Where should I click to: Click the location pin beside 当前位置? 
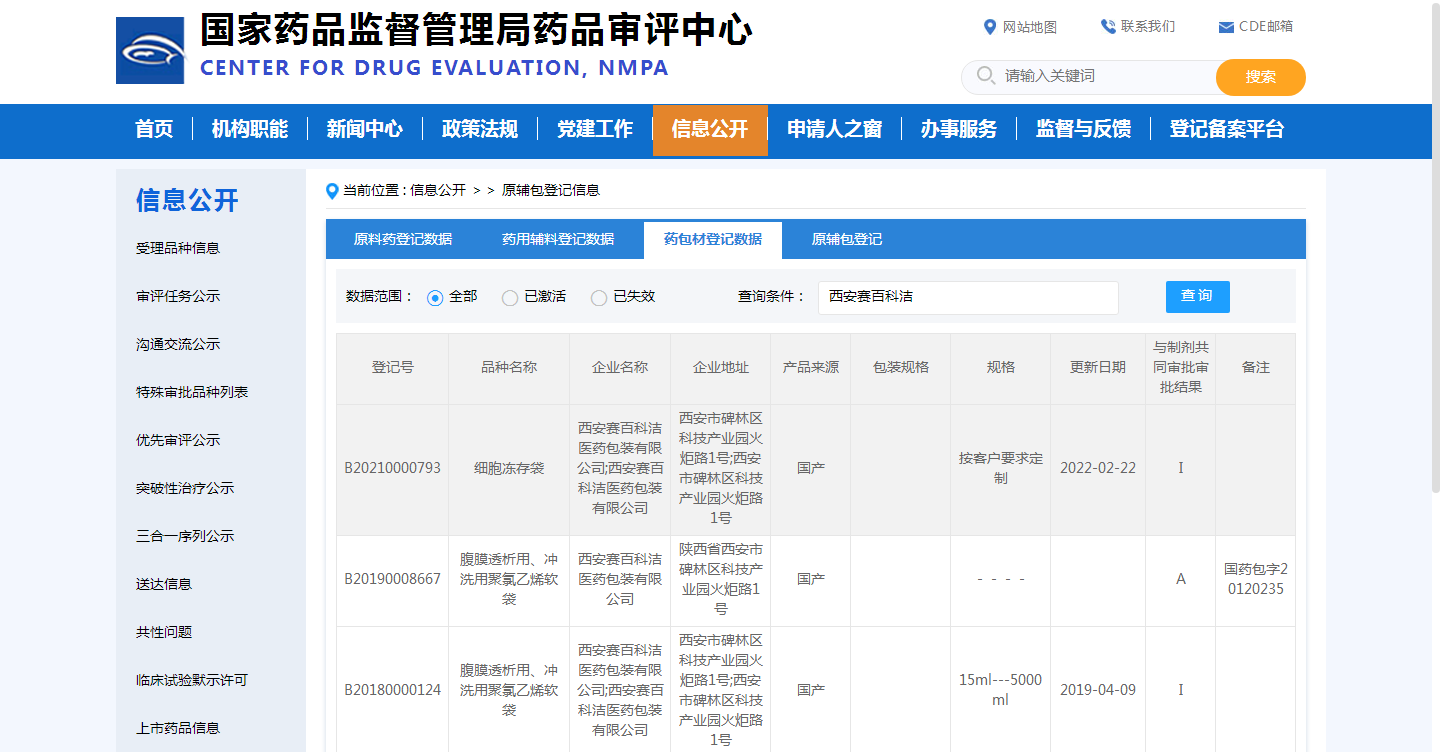click(333, 191)
